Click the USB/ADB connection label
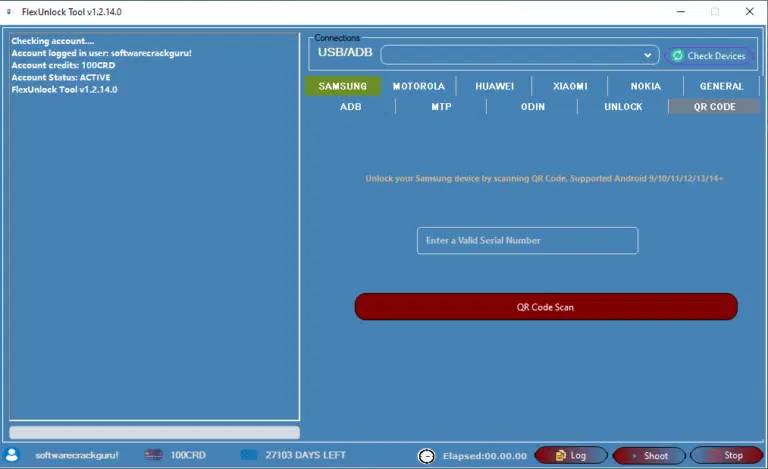Image resolution: width=768 pixels, height=469 pixels. click(x=345, y=52)
